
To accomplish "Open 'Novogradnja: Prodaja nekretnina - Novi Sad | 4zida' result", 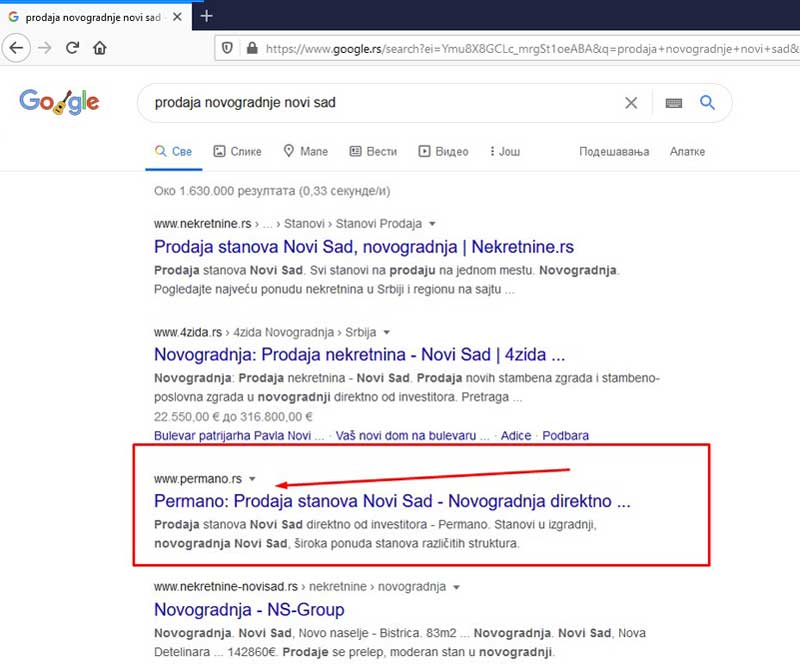I will point(360,355).
